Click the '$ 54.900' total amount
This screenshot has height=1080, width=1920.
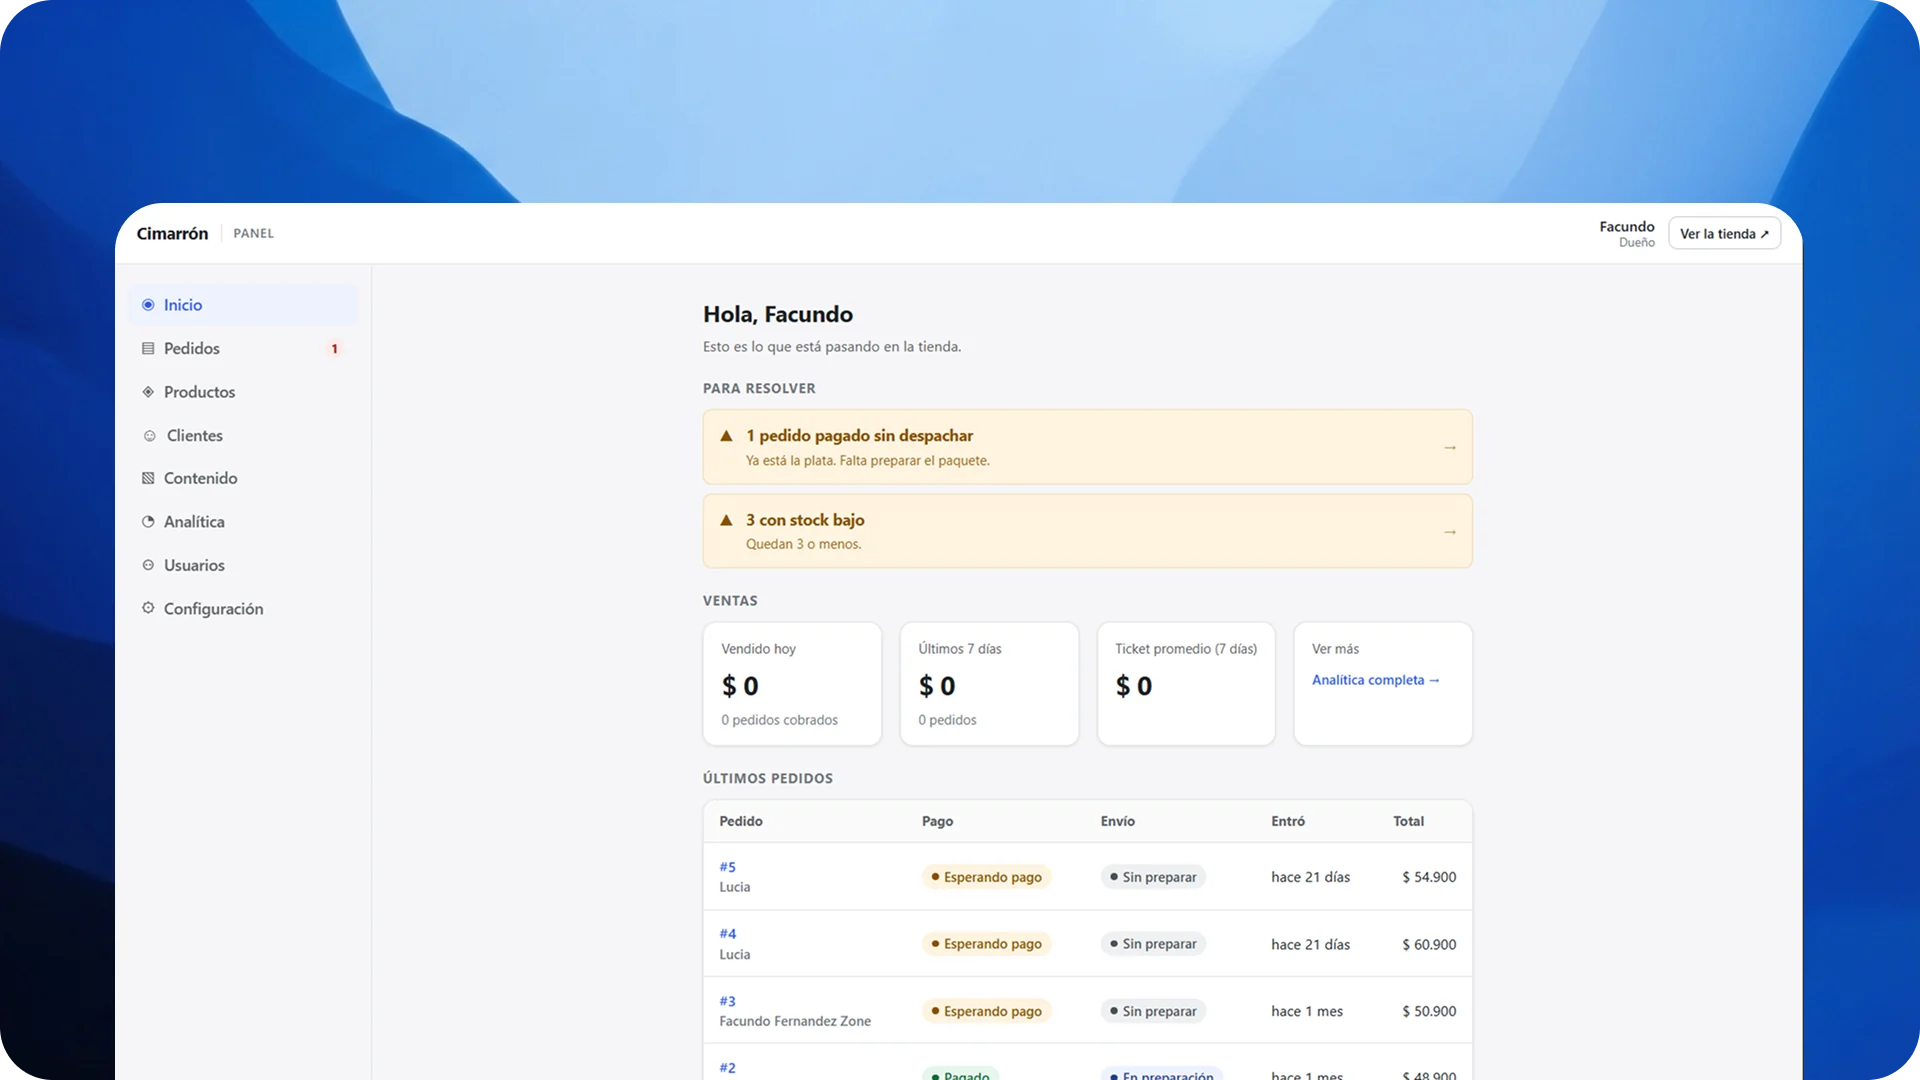coord(1429,877)
